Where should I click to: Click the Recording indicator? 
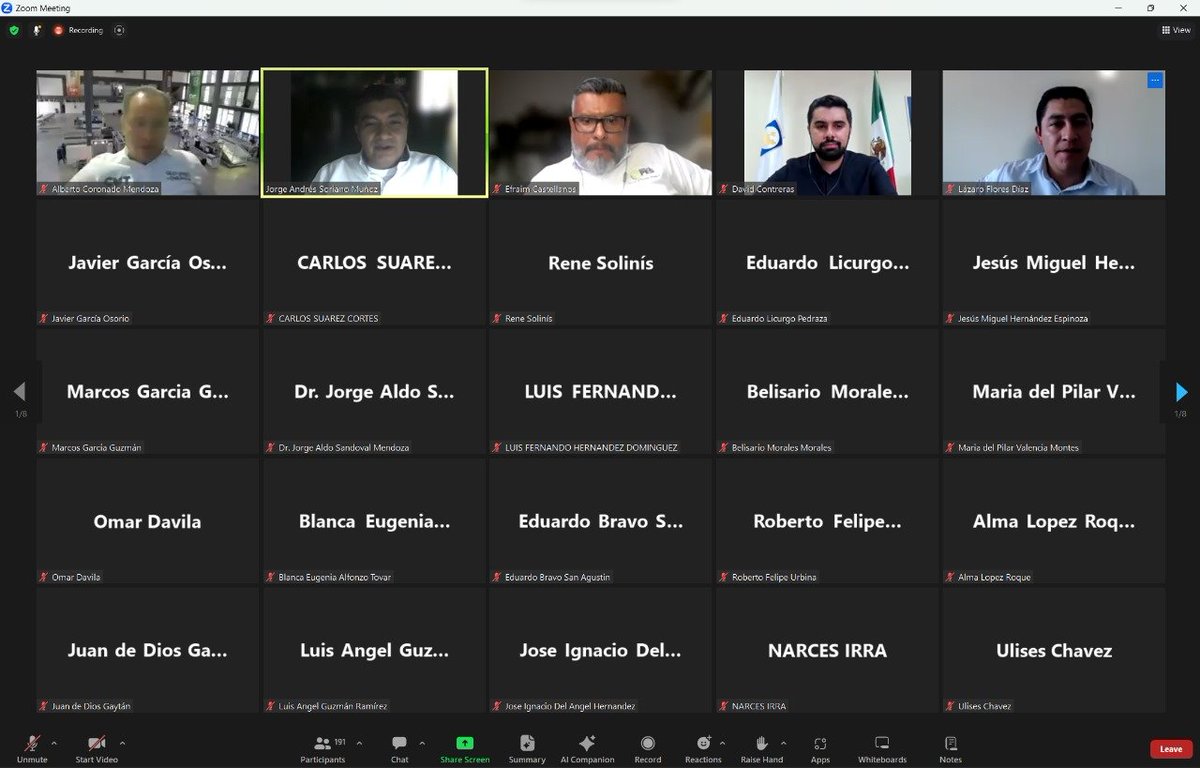pos(78,30)
